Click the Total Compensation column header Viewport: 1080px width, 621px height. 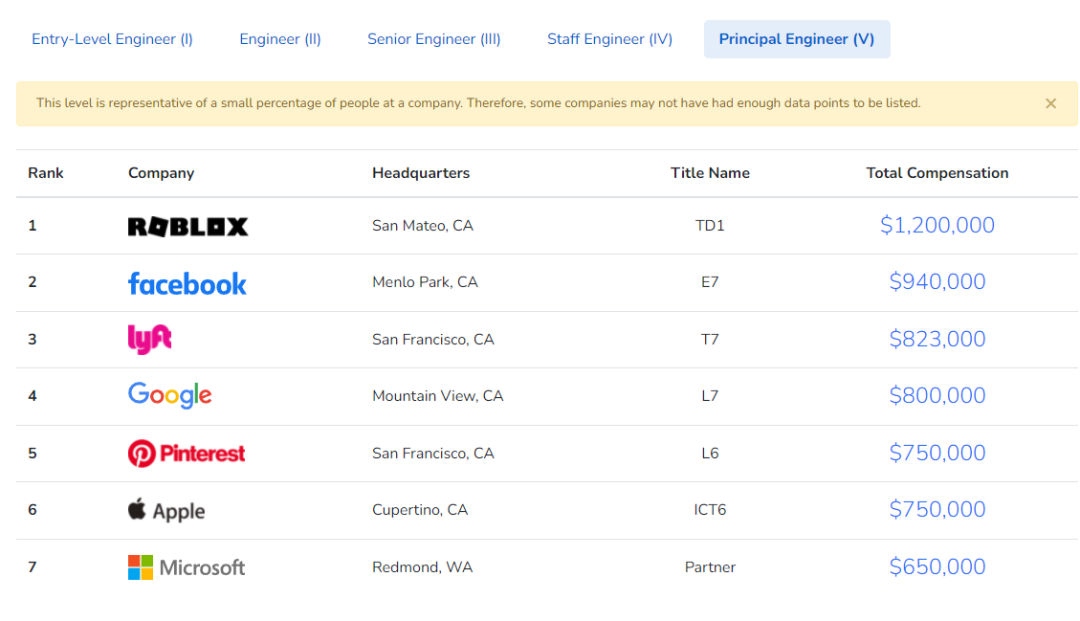point(937,173)
